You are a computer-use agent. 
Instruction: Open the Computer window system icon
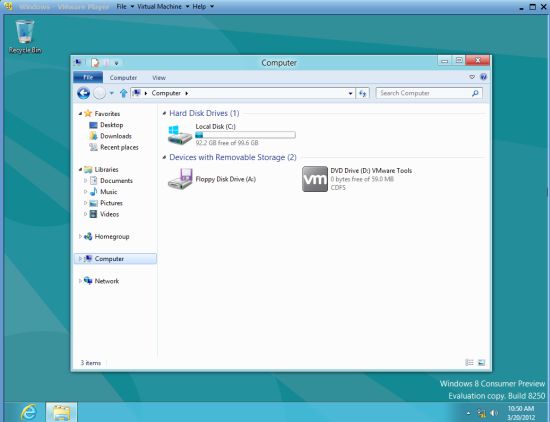[x=78, y=63]
